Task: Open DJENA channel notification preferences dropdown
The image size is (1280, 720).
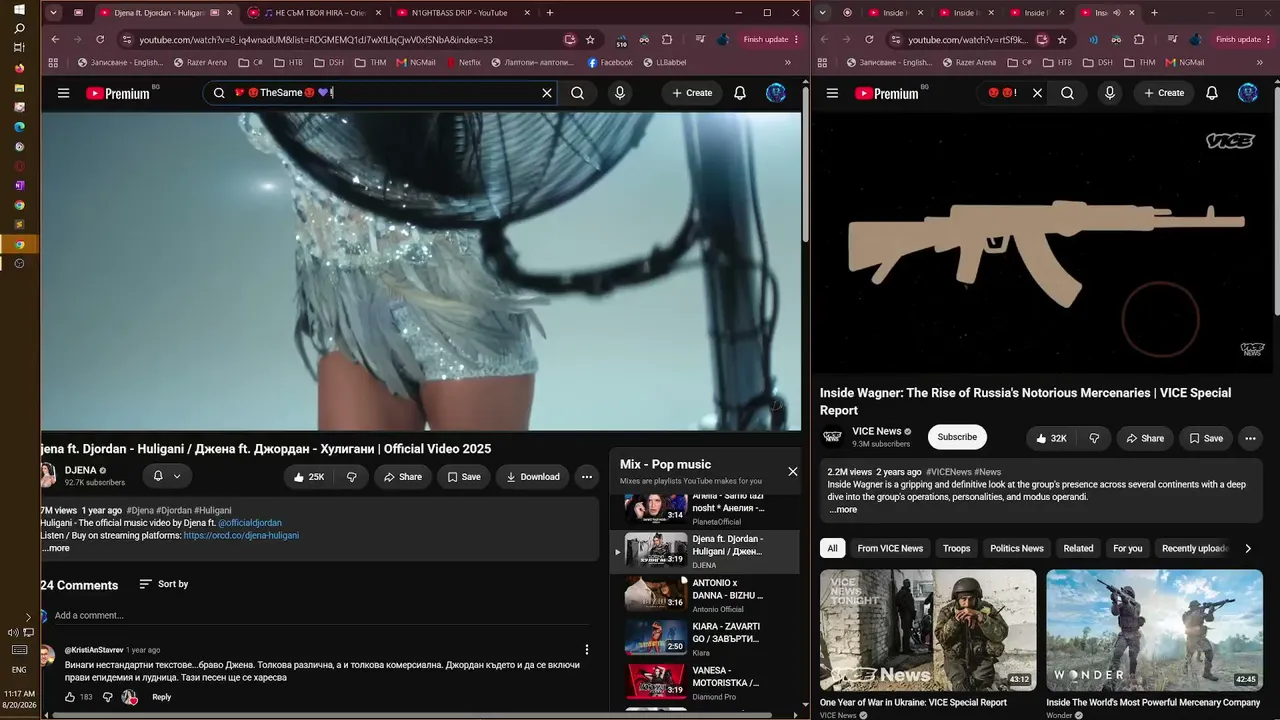Action: pos(167,477)
